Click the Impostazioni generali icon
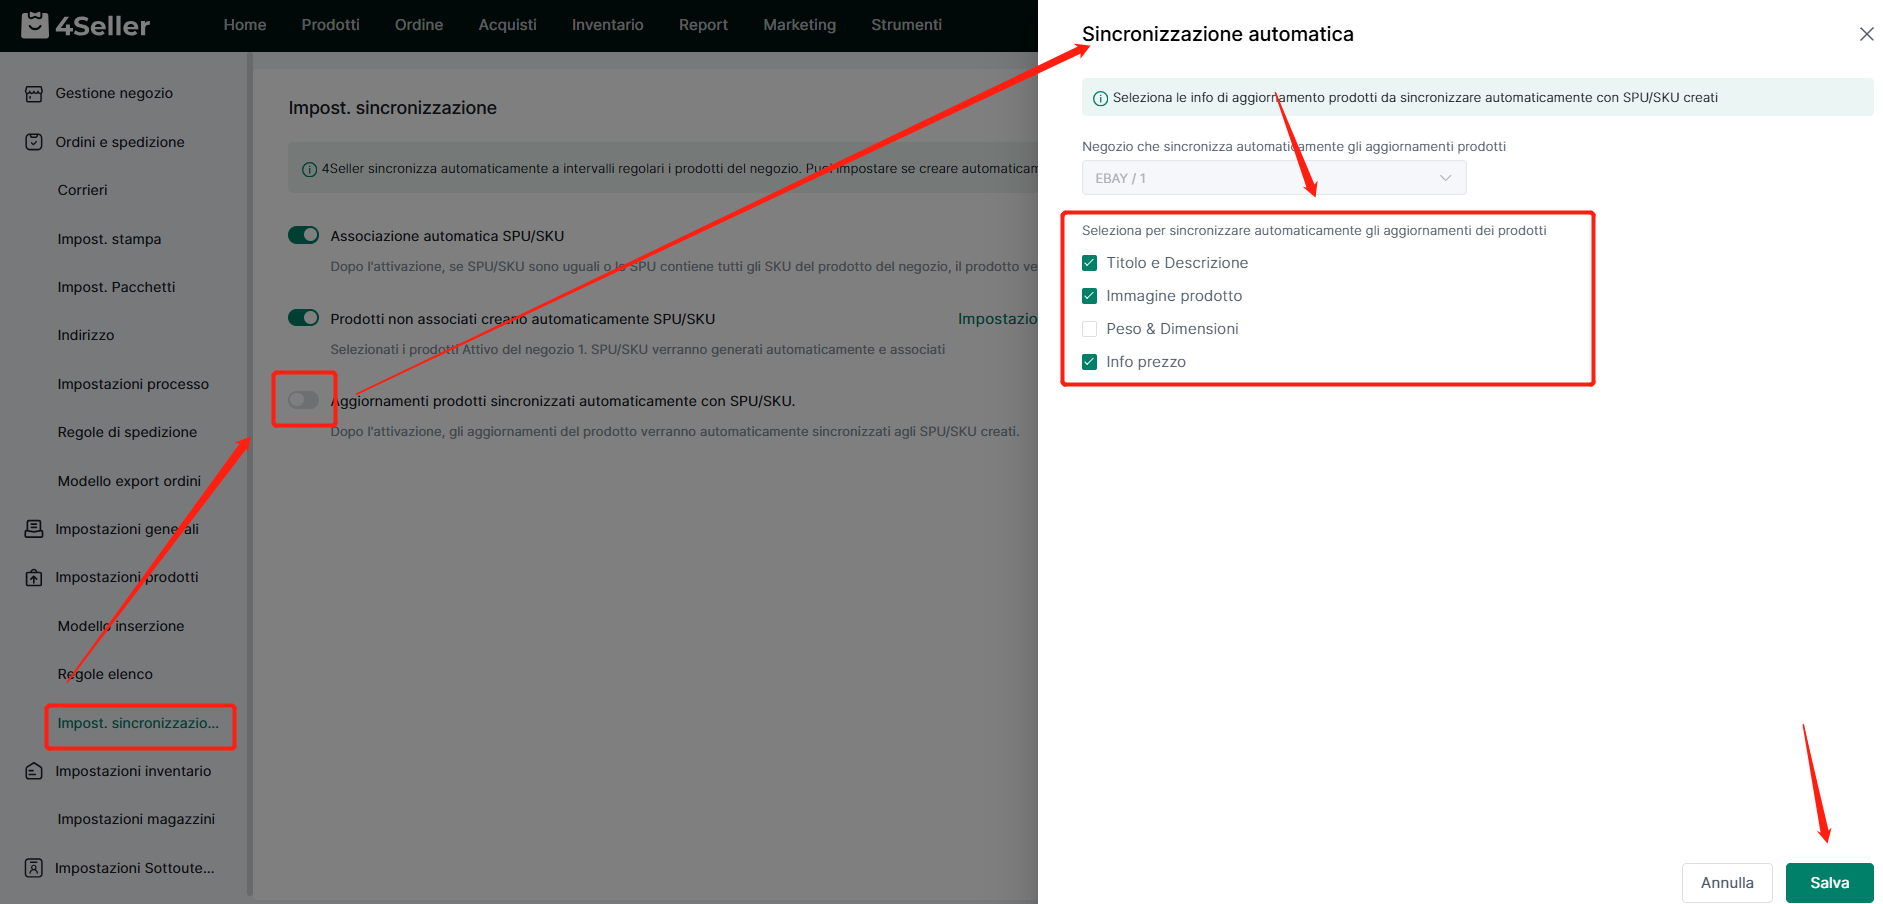The width and height of the screenshot is (1883, 904). [x=34, y=529]
